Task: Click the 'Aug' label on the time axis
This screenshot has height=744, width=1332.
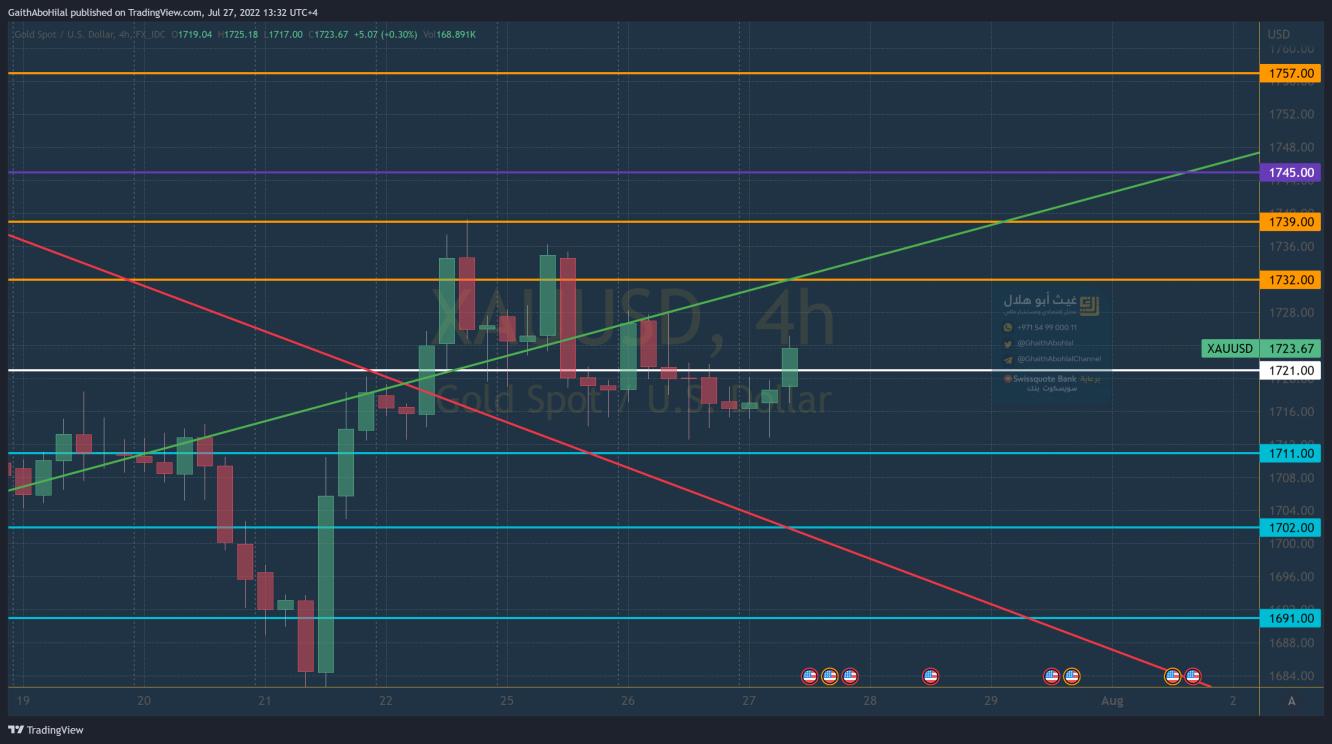Action: (1112, 701)
